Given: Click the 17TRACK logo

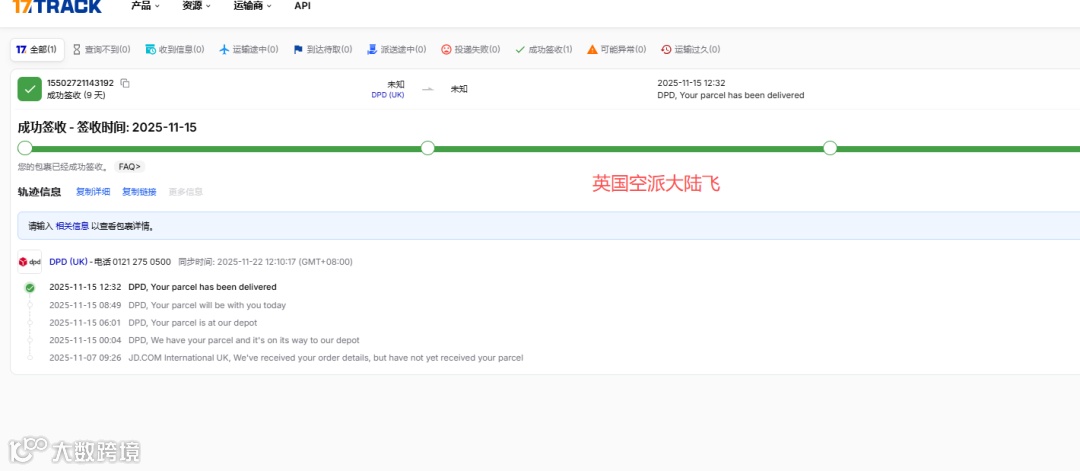Looking at the screenshot, I should pyautogui.click(x=57, y=6).
